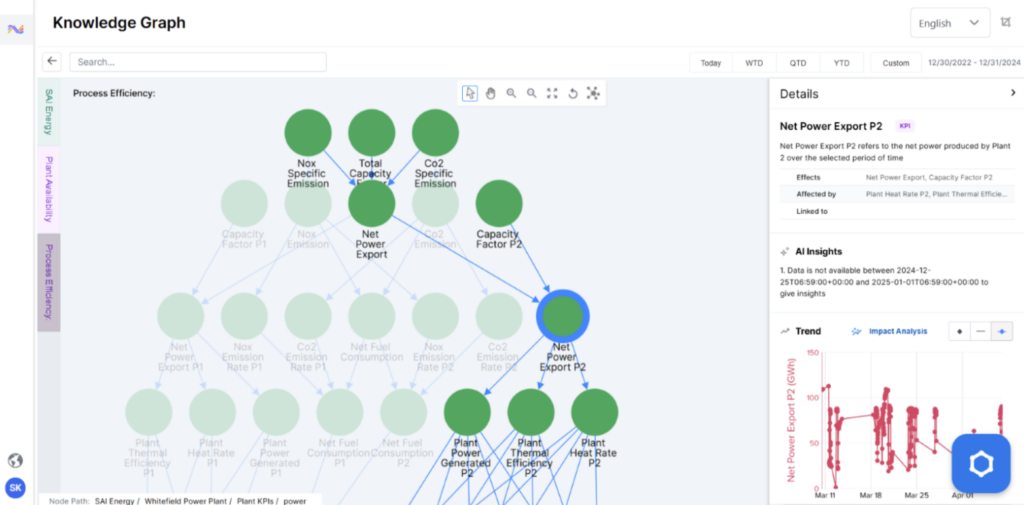
Task: Select the Total Capacity Factor node
Action: pyautogui.click(x=372, y=133)
